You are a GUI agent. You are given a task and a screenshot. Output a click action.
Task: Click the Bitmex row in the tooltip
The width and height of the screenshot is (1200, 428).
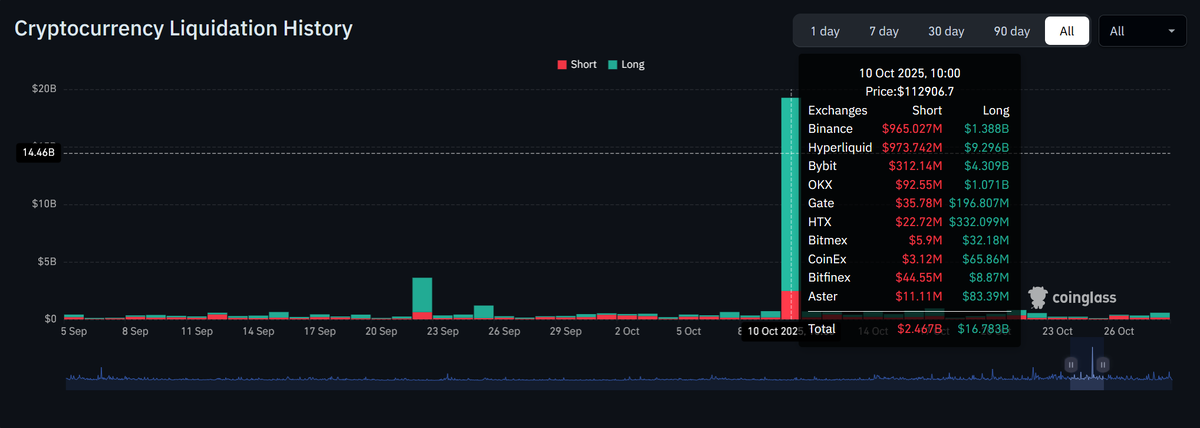pyautogui.click(x=909, y=241)
